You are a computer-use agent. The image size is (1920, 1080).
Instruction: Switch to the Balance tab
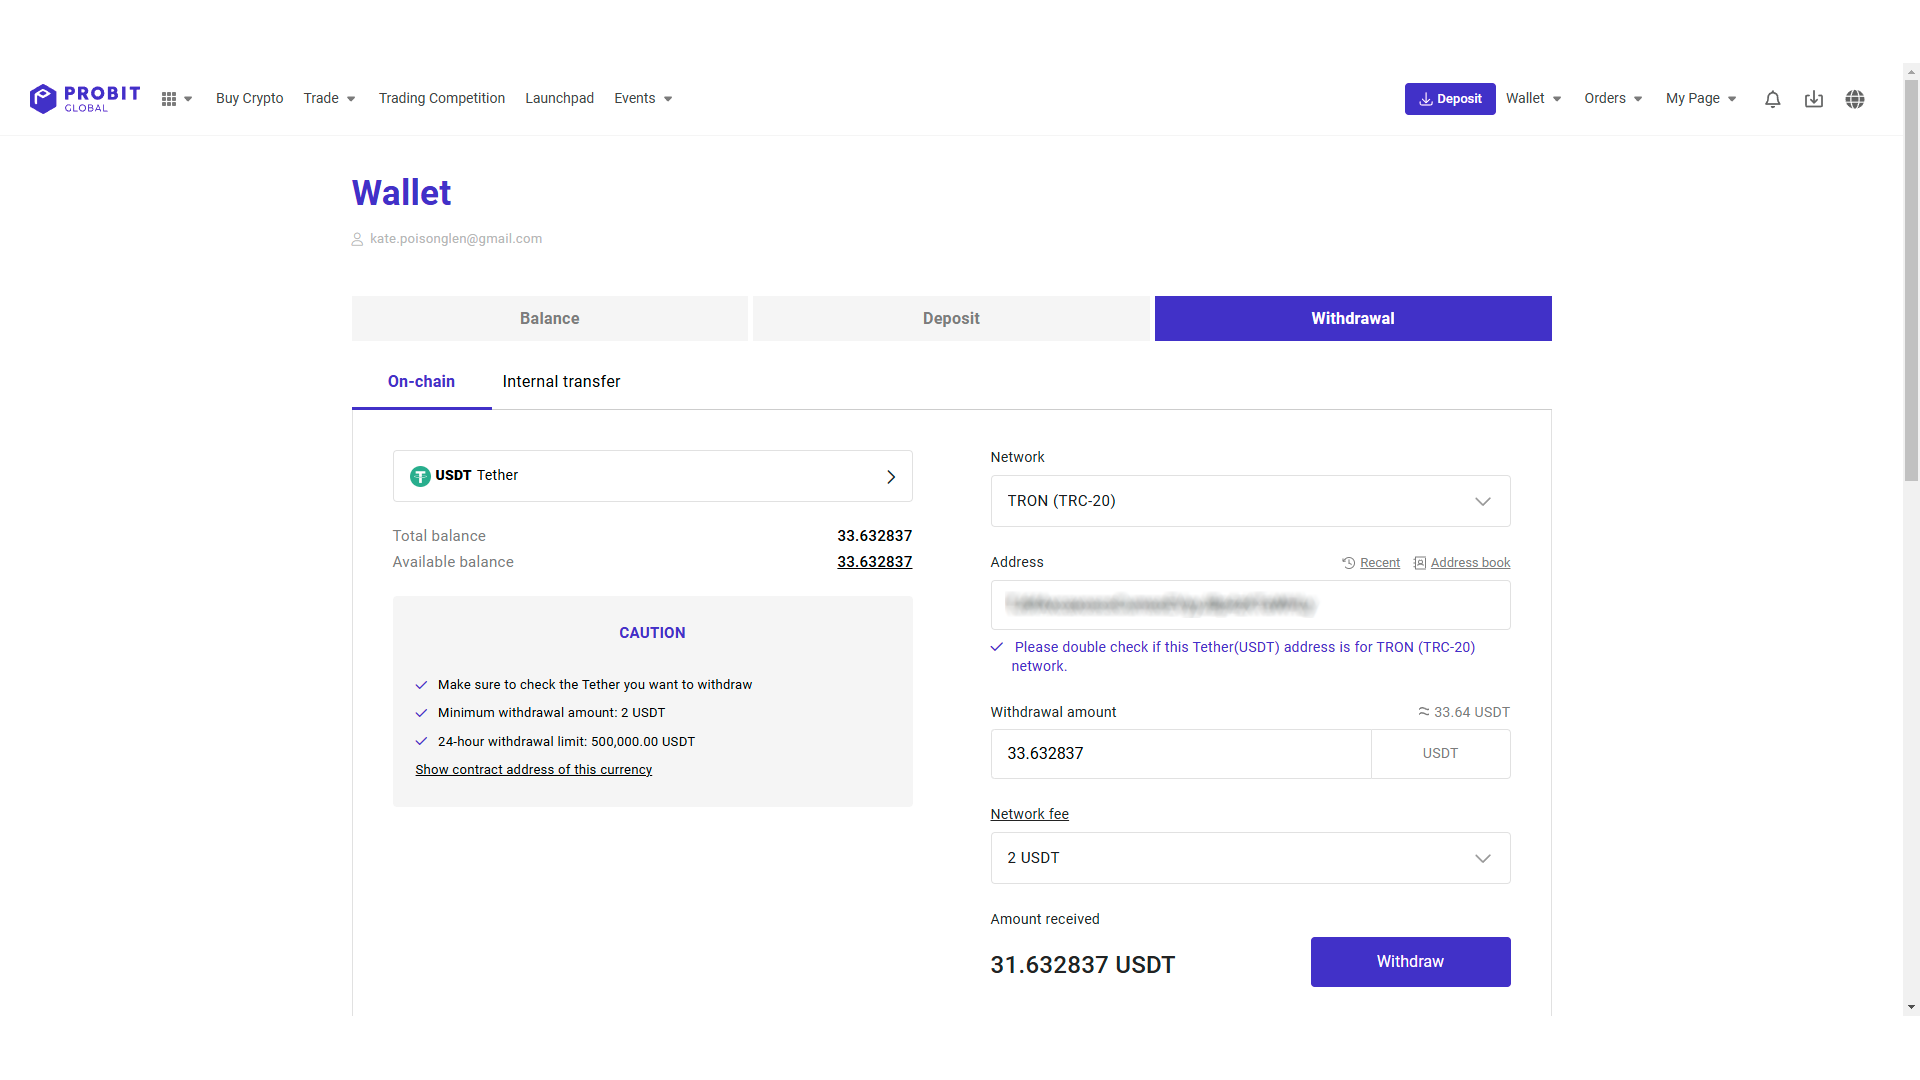[549, 318]
